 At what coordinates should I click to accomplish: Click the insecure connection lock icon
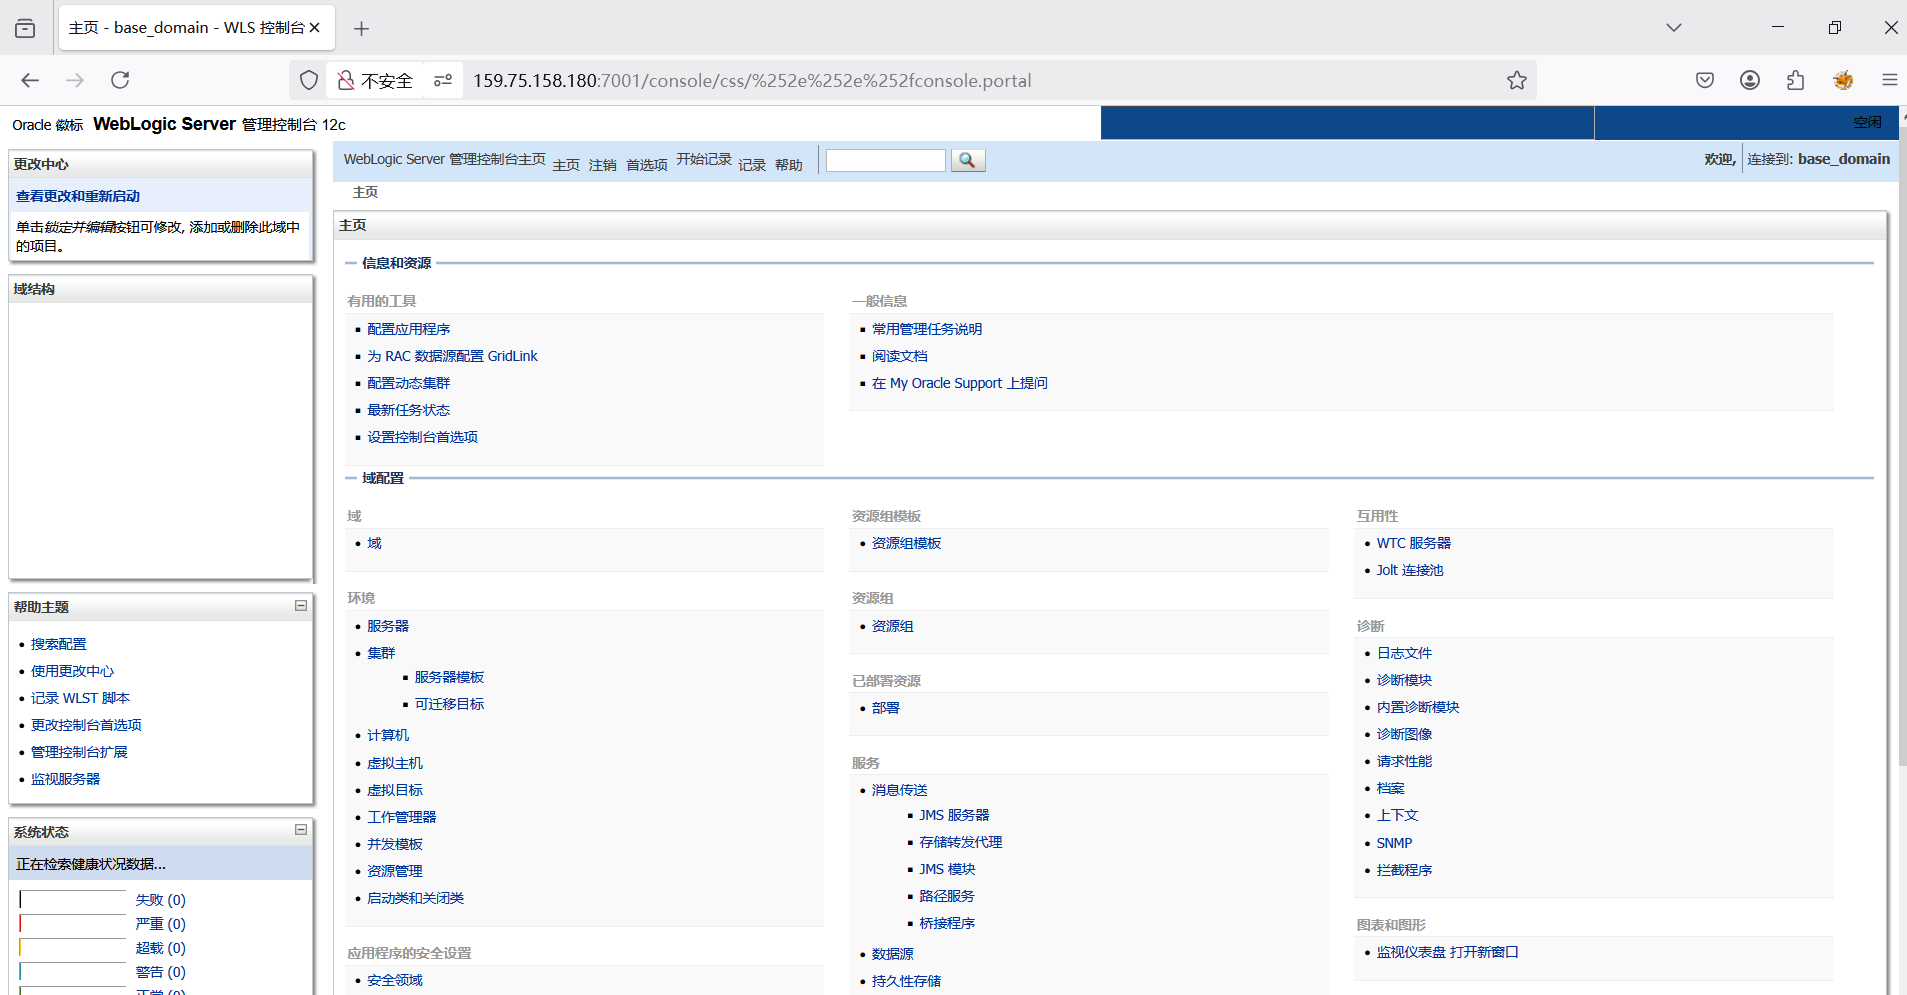(346, 80)
